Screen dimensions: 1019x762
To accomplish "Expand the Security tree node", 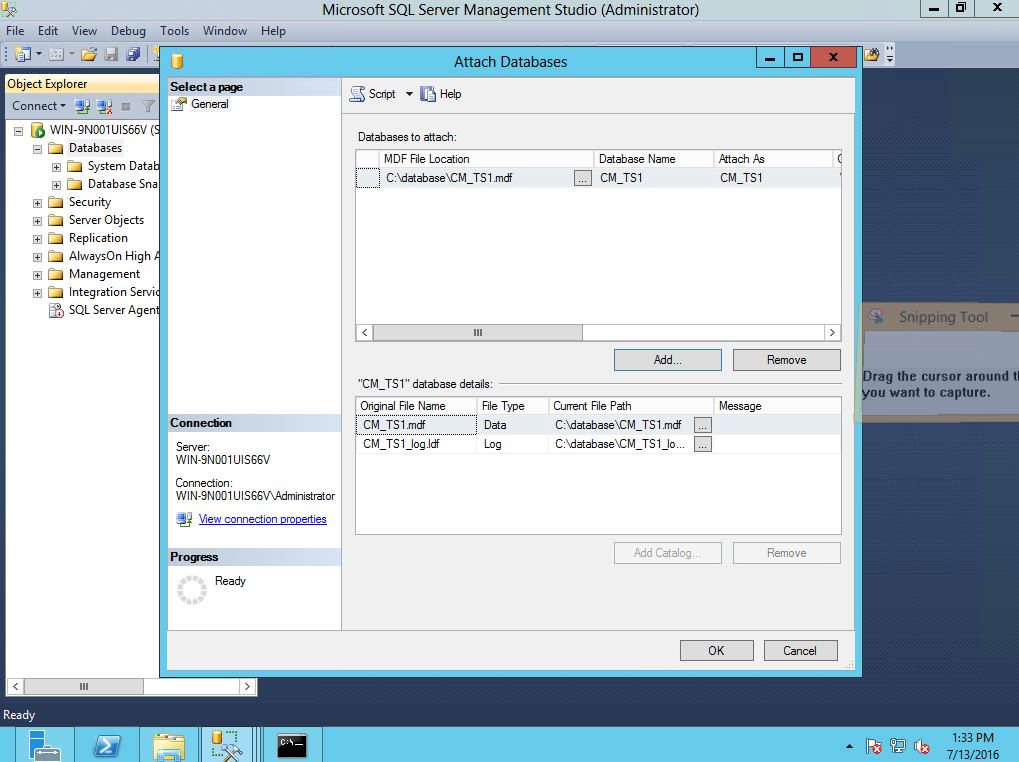I will click(x=38, y=203).
